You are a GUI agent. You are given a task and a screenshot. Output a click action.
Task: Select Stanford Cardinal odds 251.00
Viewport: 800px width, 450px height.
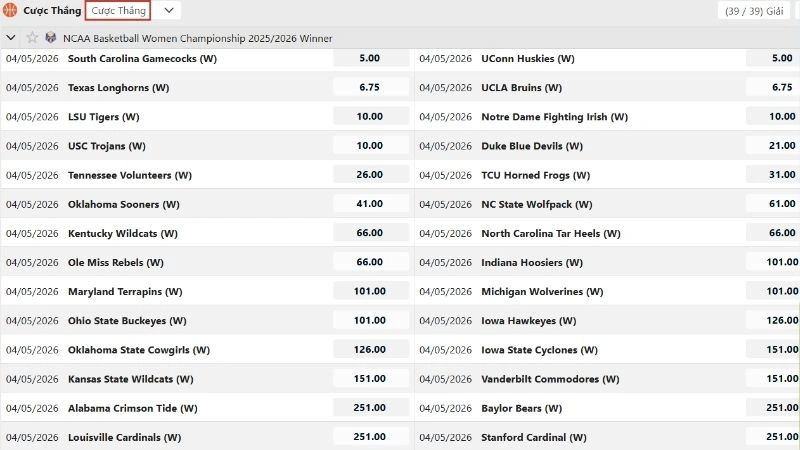click(773, 436)
